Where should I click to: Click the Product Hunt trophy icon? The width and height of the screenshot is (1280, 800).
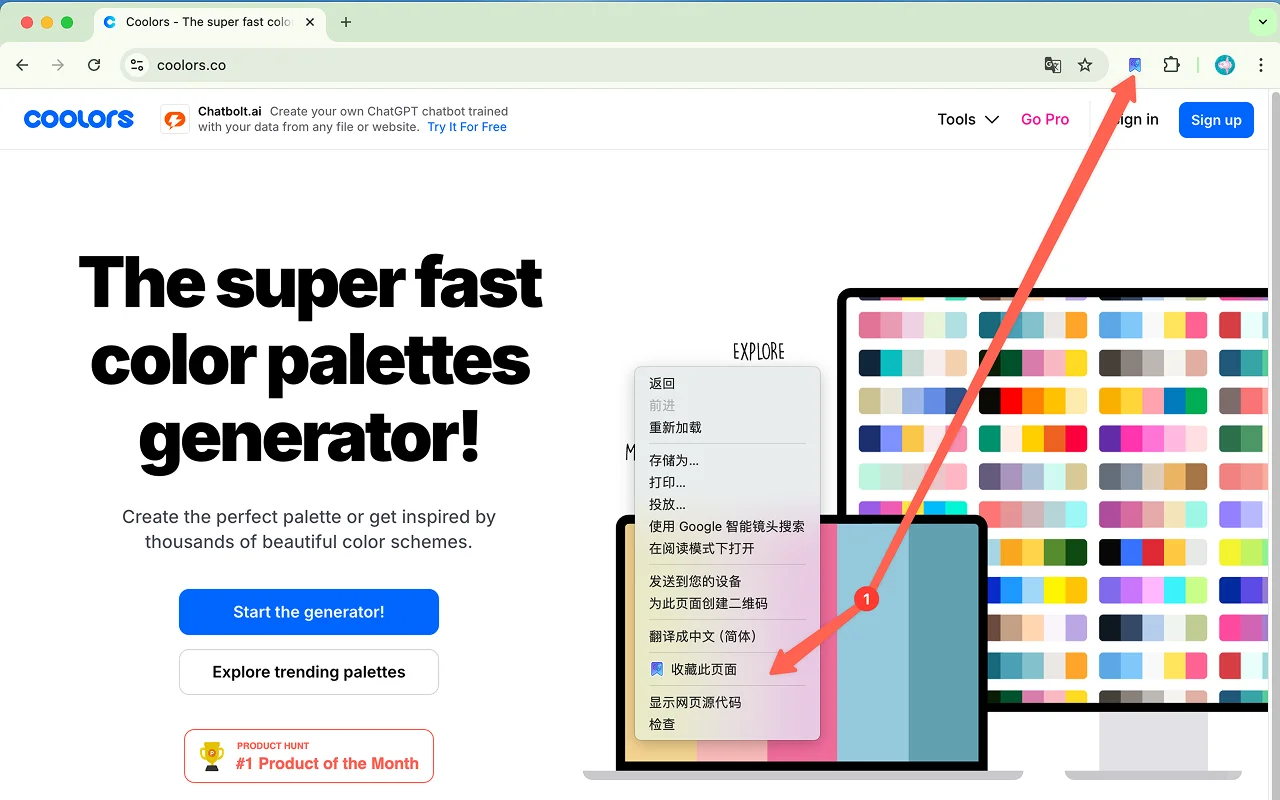click(x=212, y=756)
